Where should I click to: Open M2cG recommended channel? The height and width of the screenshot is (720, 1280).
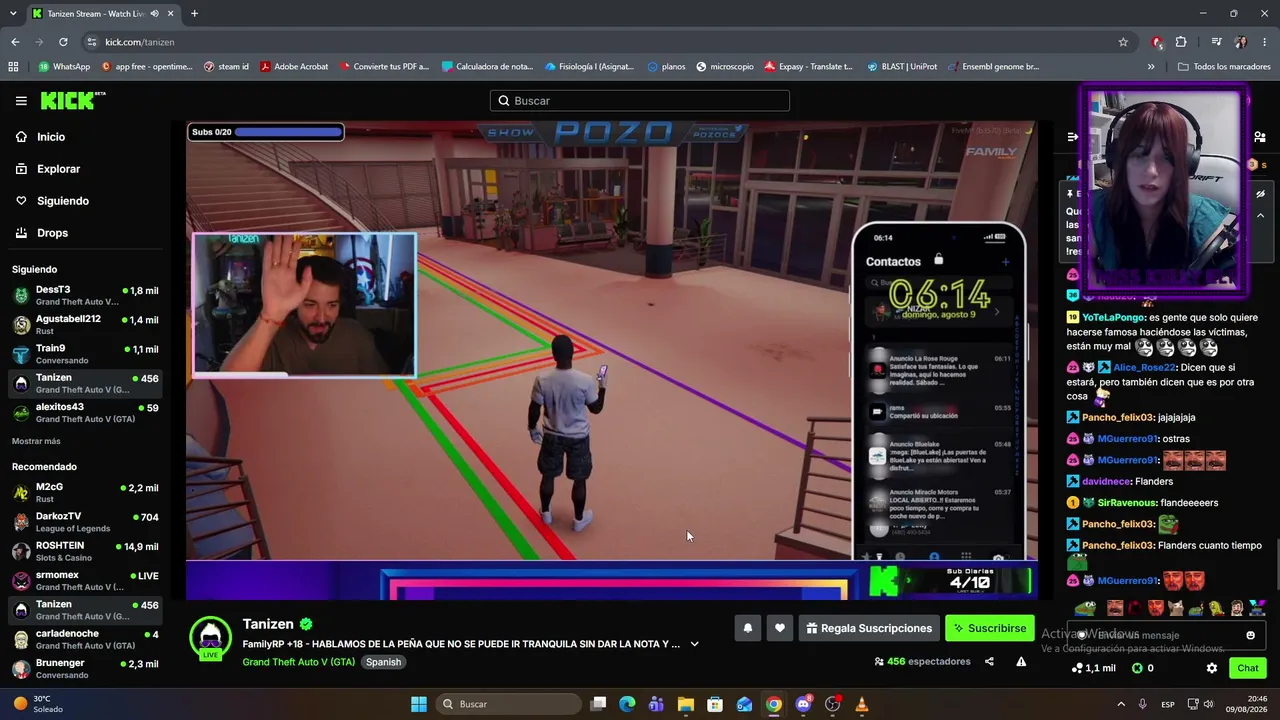coord(85,492)
